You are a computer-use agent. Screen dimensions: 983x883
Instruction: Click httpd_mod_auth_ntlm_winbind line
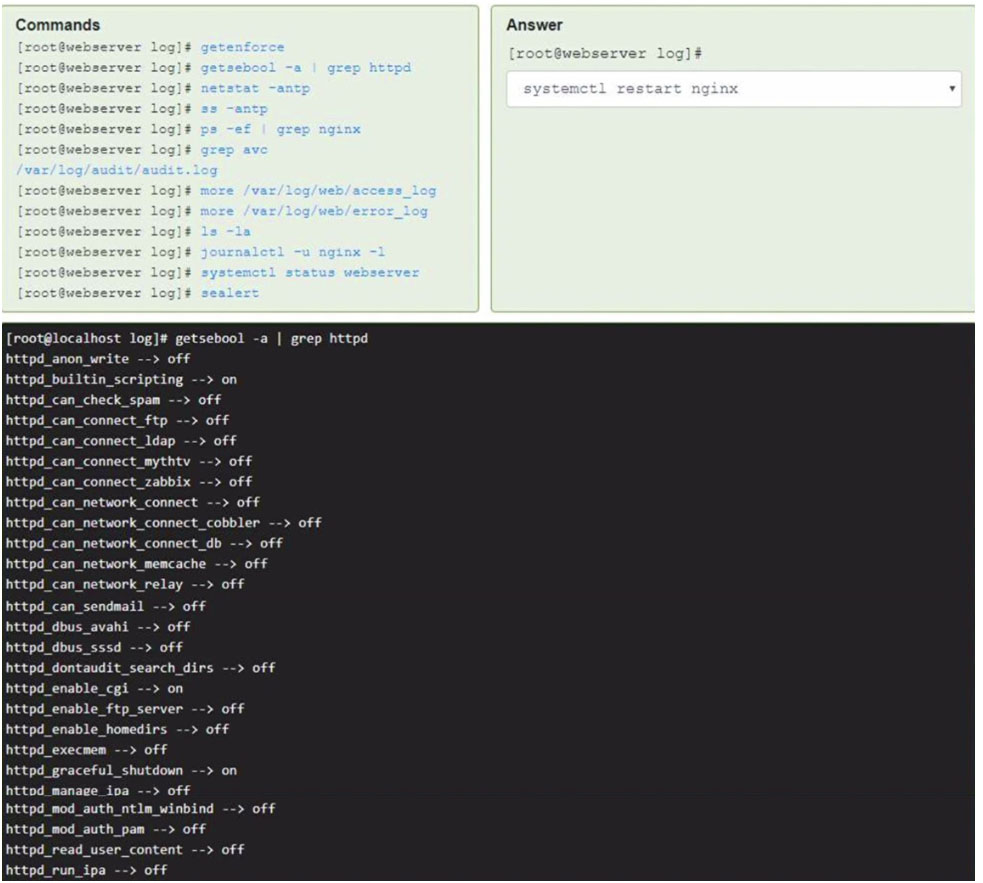tap(140, 809)
